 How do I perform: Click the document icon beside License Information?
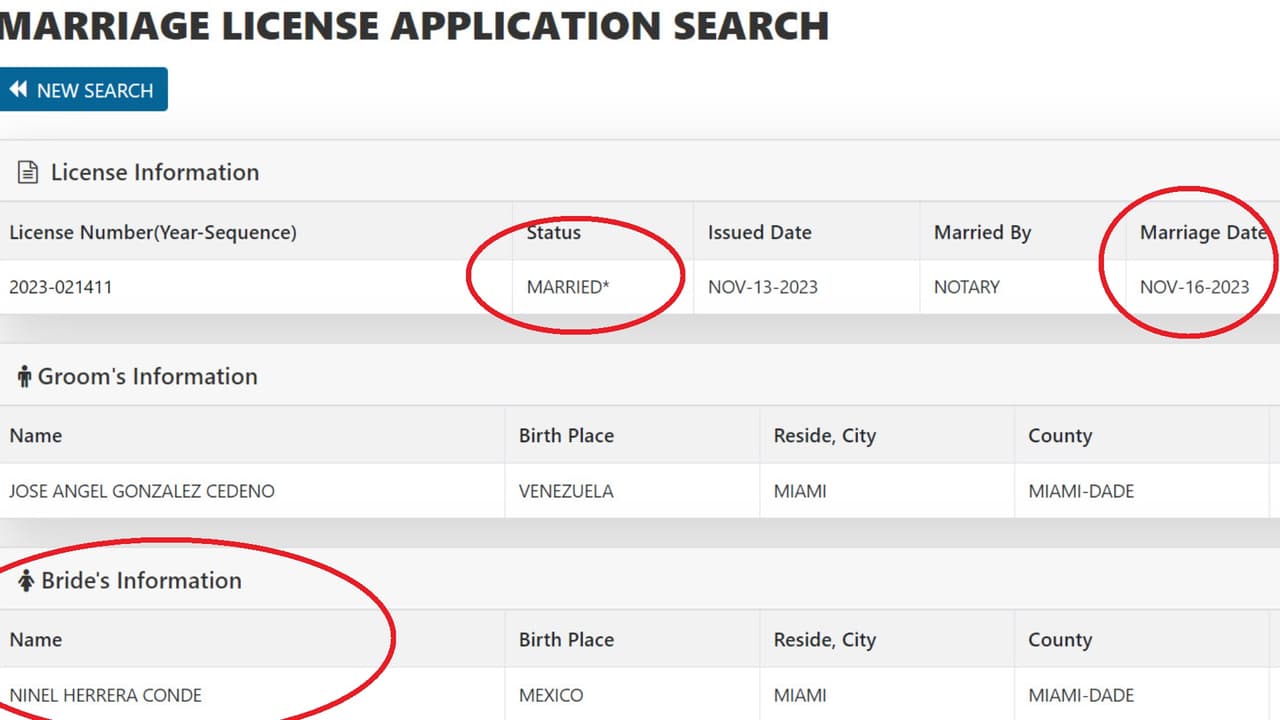[28, 172]
